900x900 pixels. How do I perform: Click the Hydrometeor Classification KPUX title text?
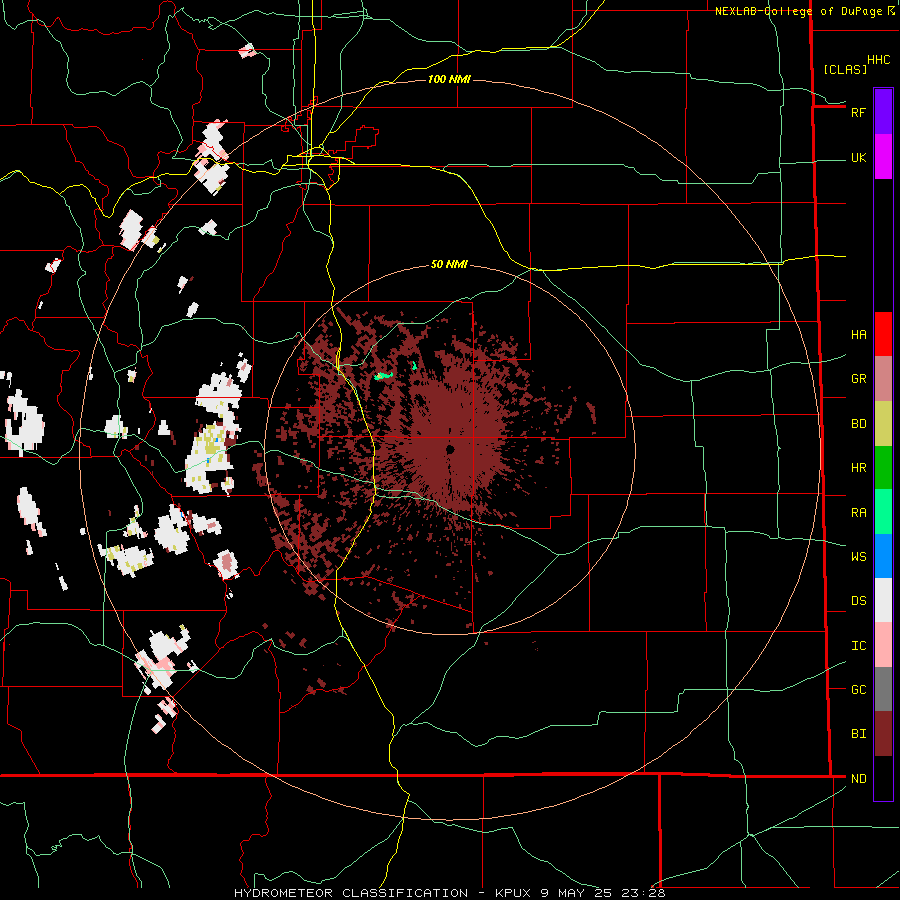pos(449,893)
